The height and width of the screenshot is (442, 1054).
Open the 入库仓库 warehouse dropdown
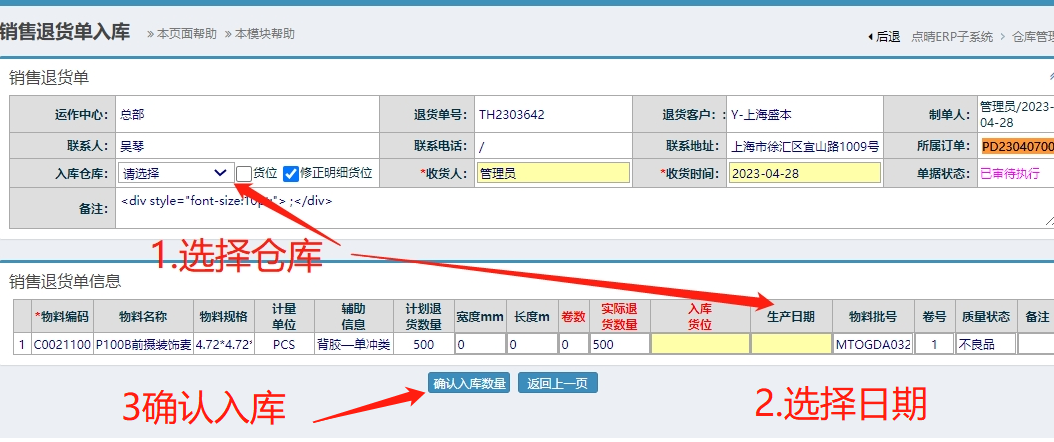(x=175, y=173)
